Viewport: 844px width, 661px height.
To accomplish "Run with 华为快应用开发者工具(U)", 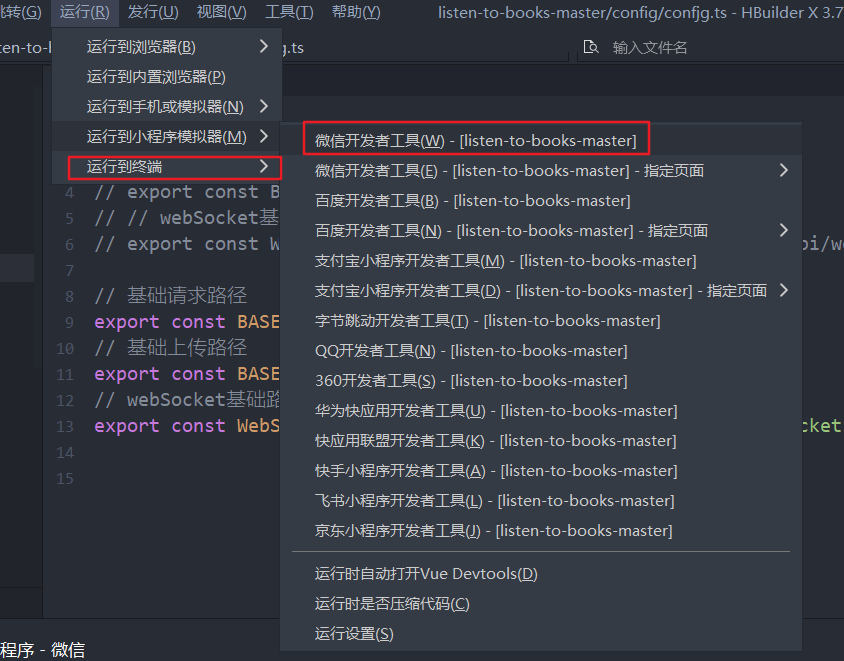I will coord(541,411).
